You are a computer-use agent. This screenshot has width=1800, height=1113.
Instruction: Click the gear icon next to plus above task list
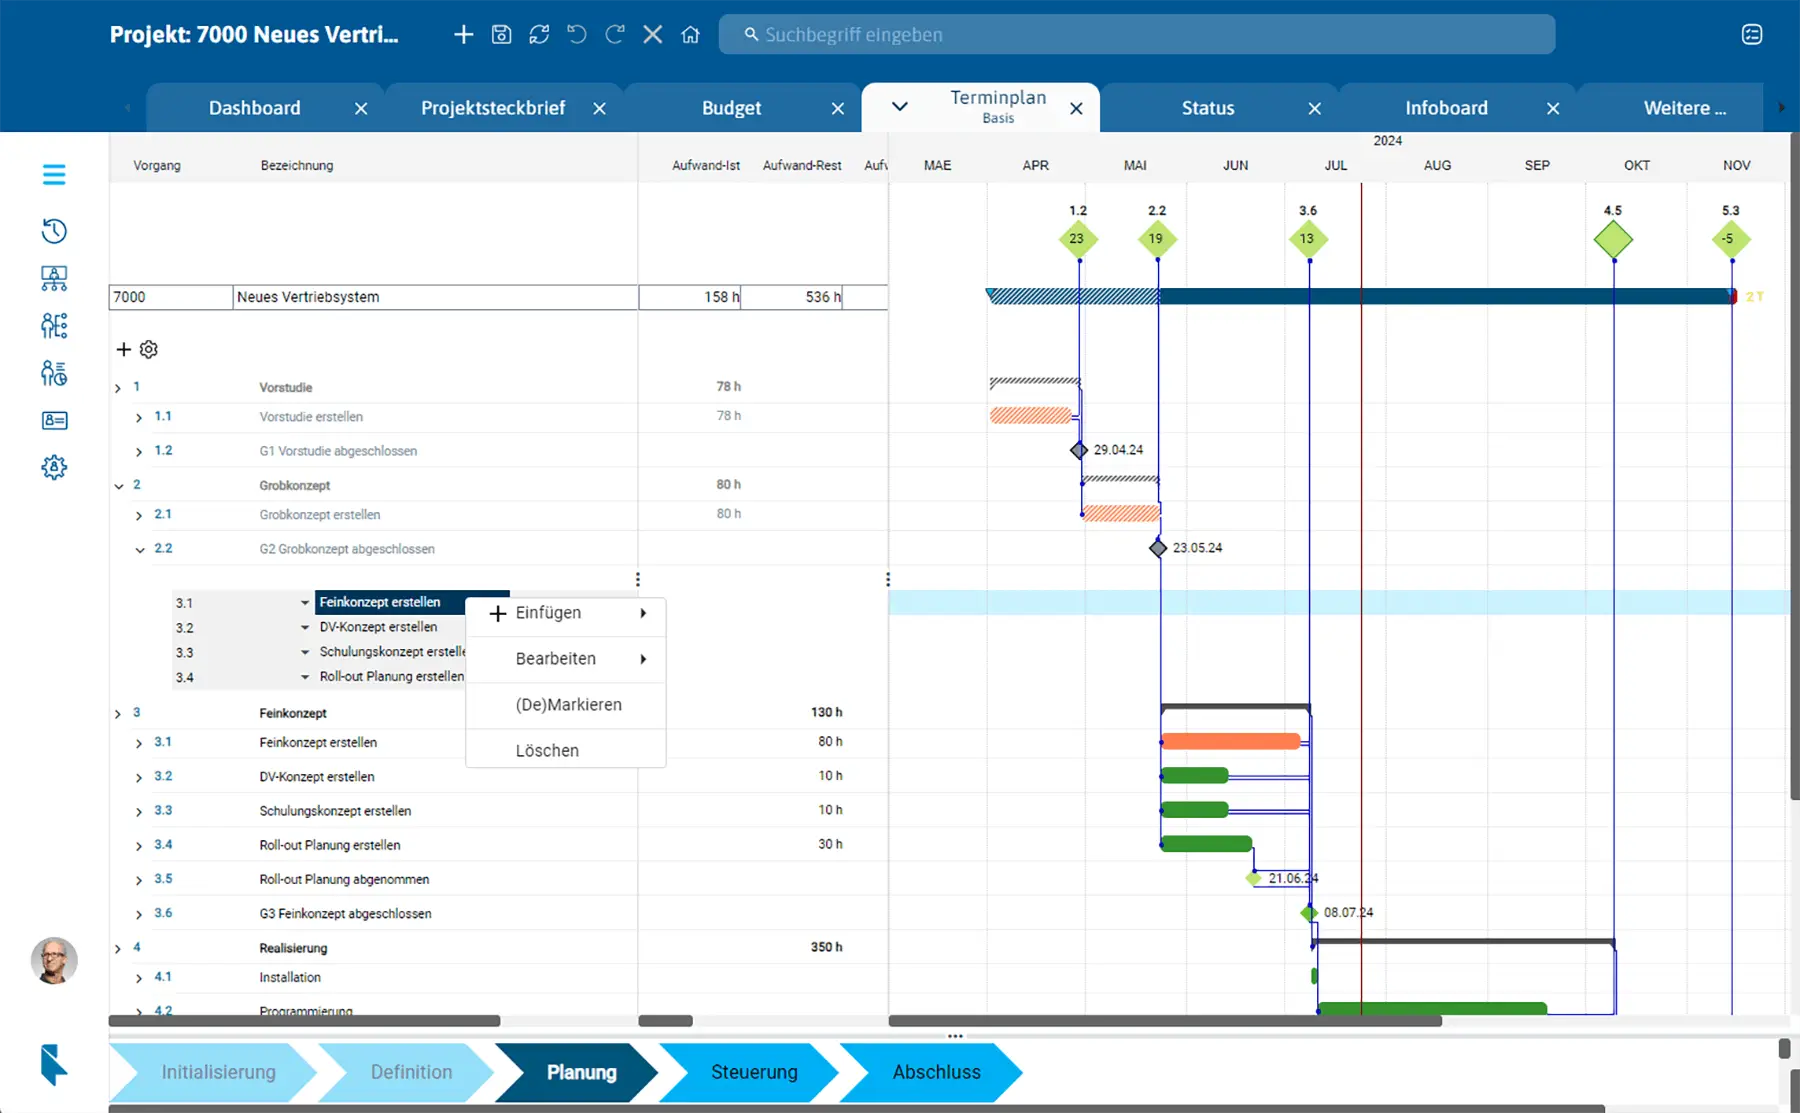click(x=149, y=349)
